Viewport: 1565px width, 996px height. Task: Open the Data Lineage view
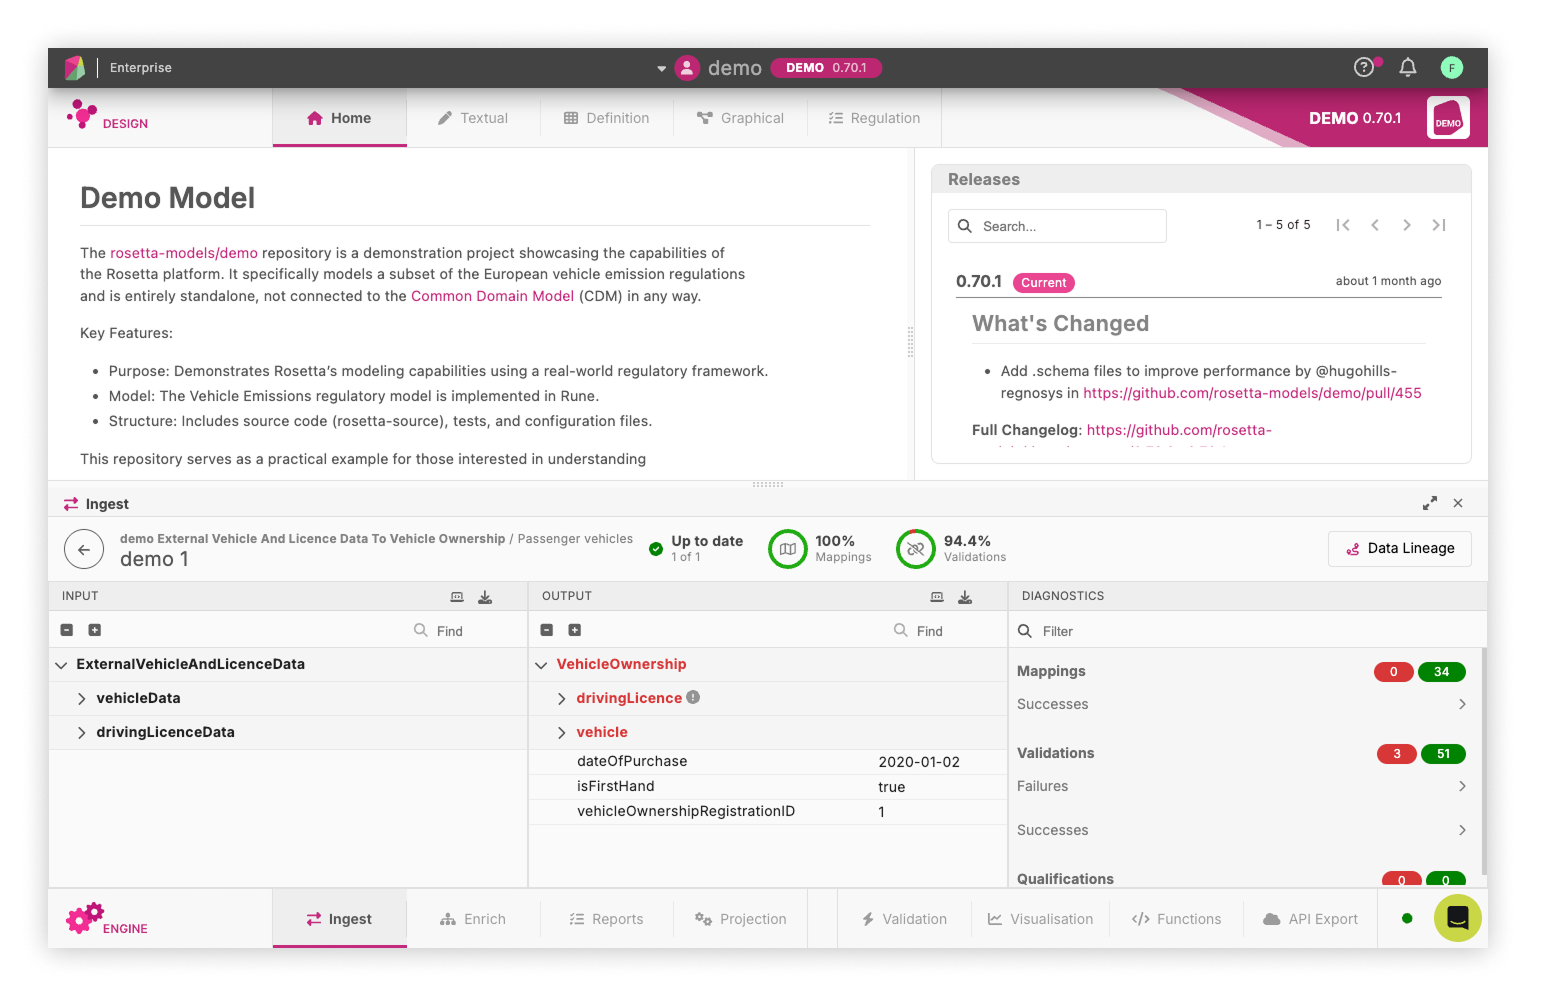click(x=1399, y=548)
